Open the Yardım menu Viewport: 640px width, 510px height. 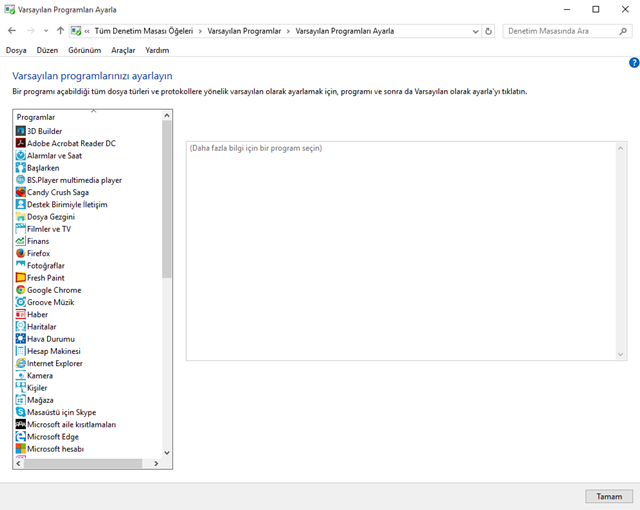pyautogui.click(x=157, y=50)
